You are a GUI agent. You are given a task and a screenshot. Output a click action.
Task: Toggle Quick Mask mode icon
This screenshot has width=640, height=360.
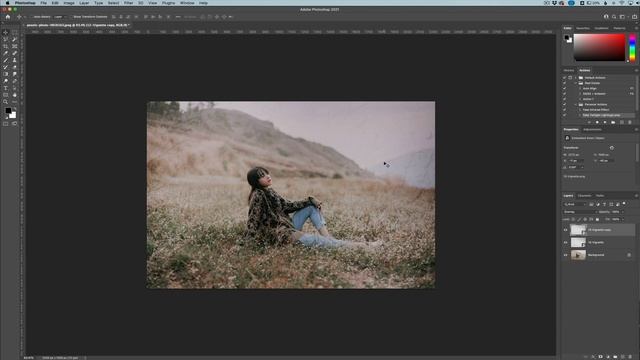tap(6, 123)
